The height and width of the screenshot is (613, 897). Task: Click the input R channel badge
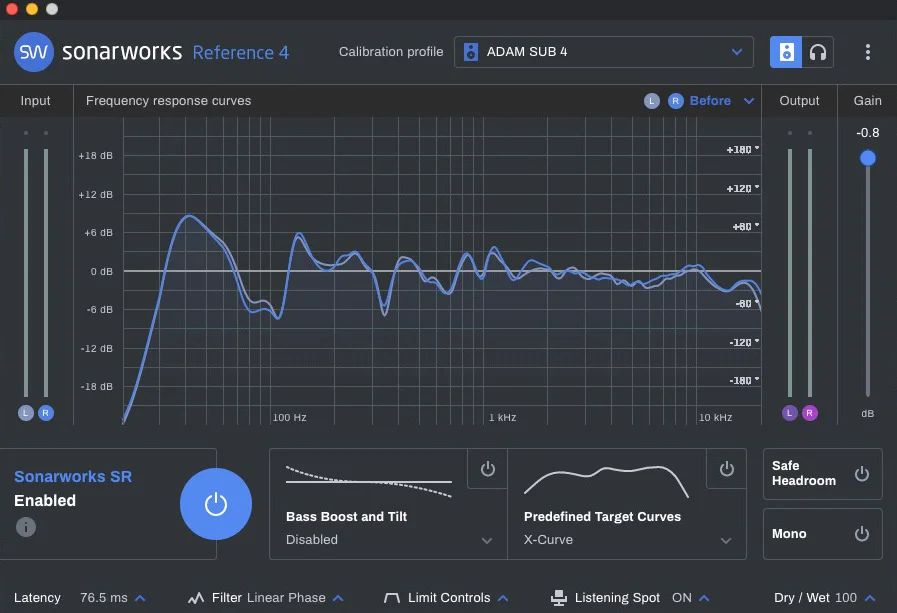point(46,412)
